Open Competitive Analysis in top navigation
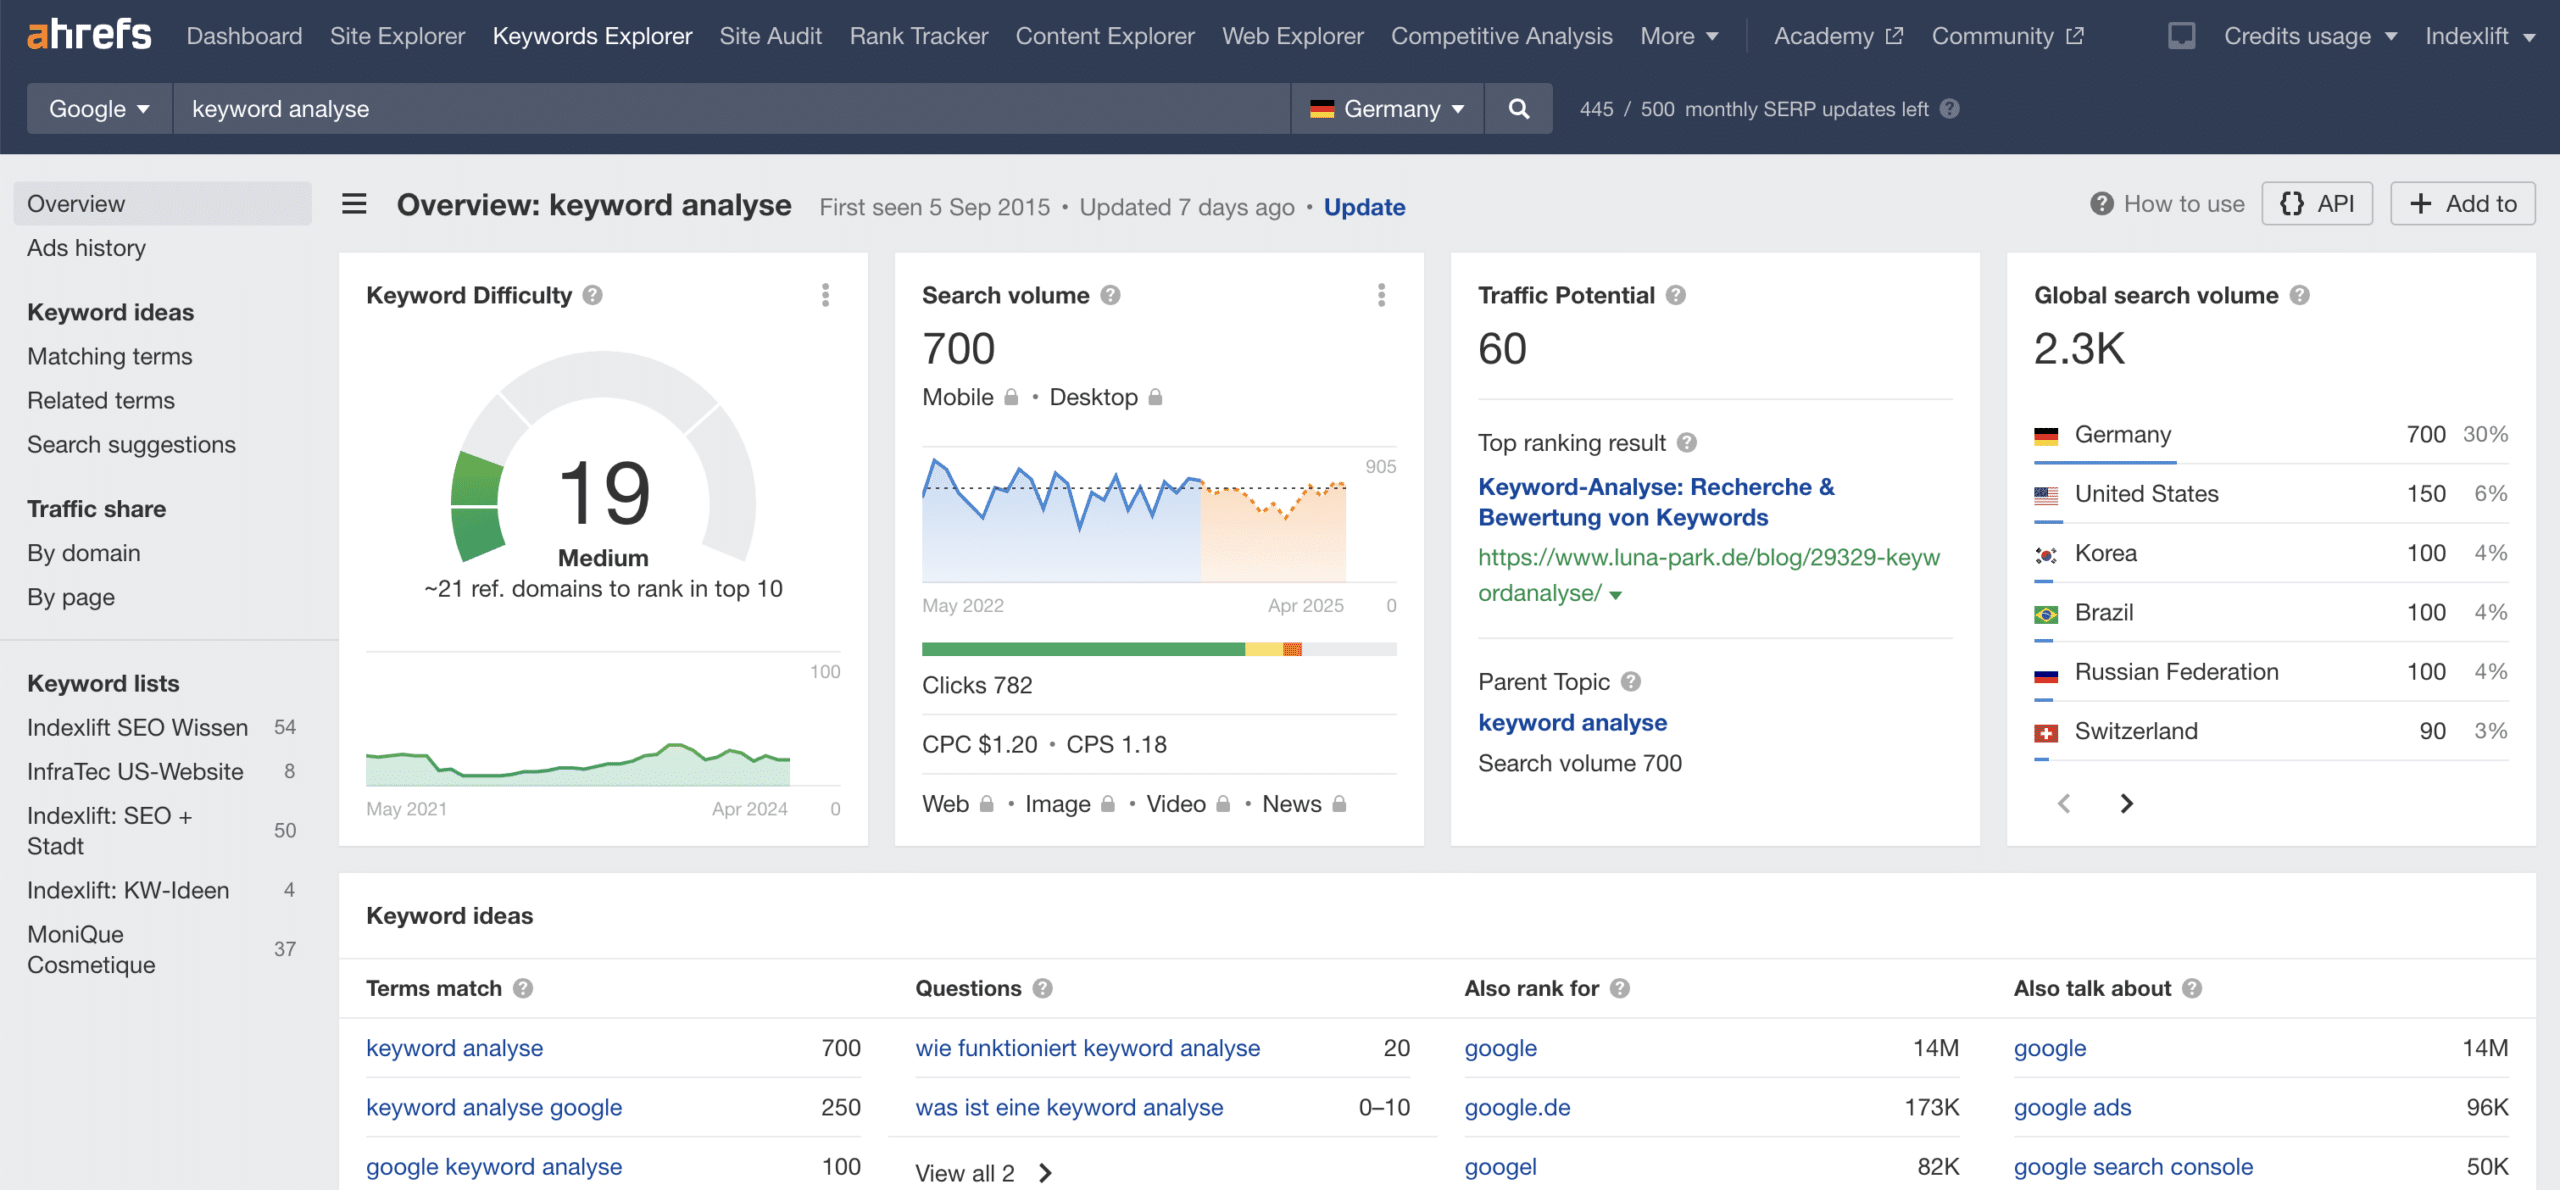This screenshot has width=2560, height=1190. (1501, 36)
